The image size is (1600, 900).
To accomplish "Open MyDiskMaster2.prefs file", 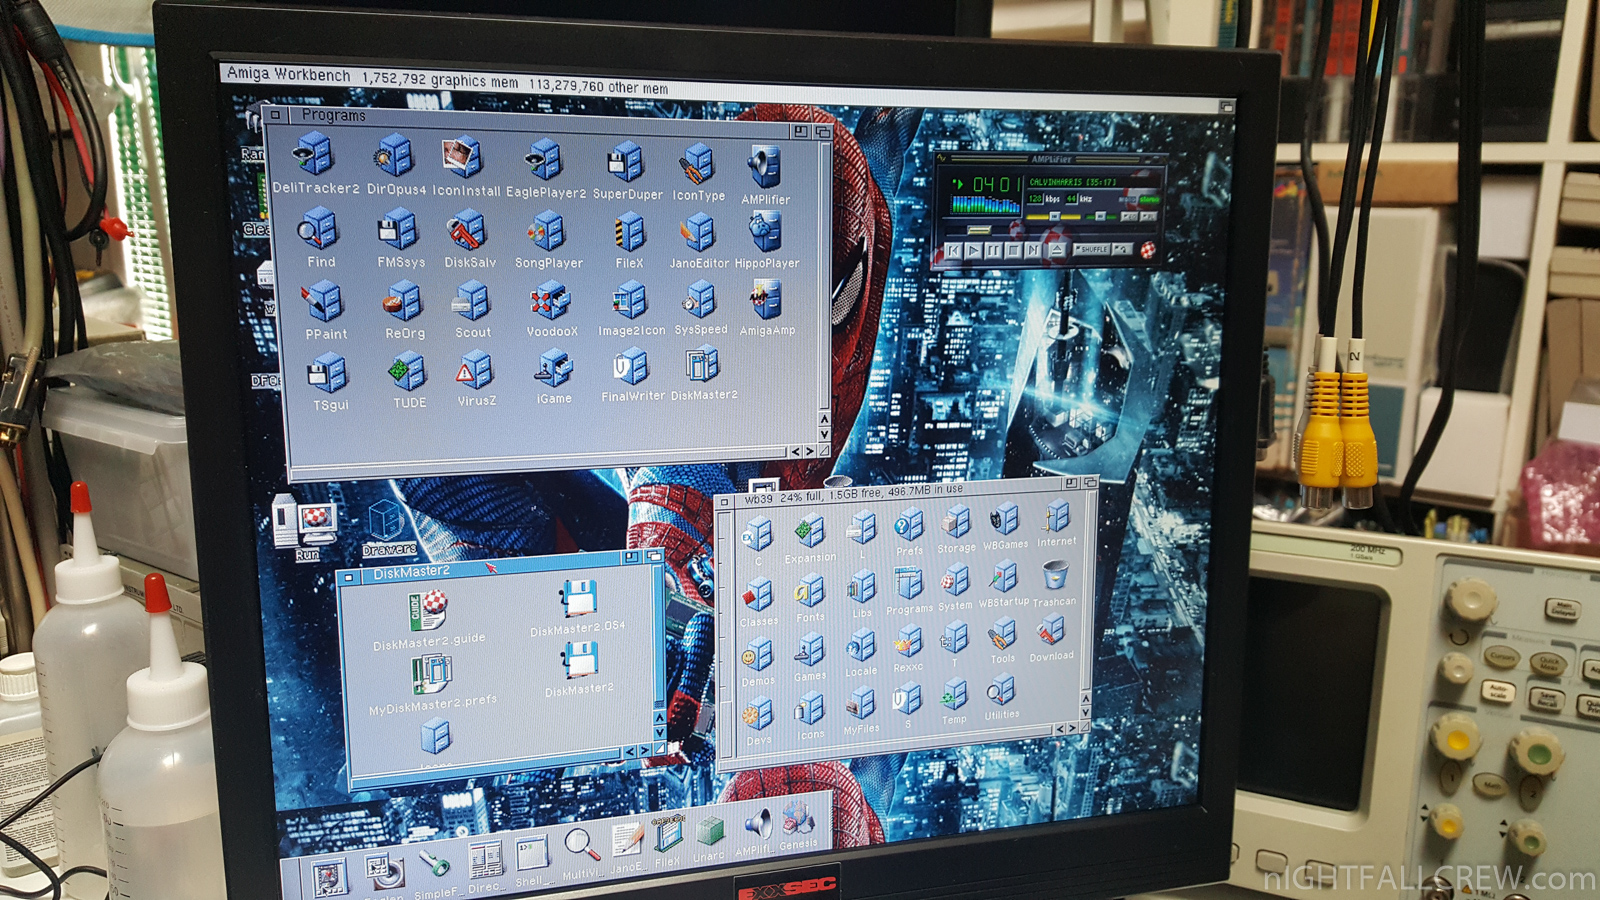I will [431, 675].
